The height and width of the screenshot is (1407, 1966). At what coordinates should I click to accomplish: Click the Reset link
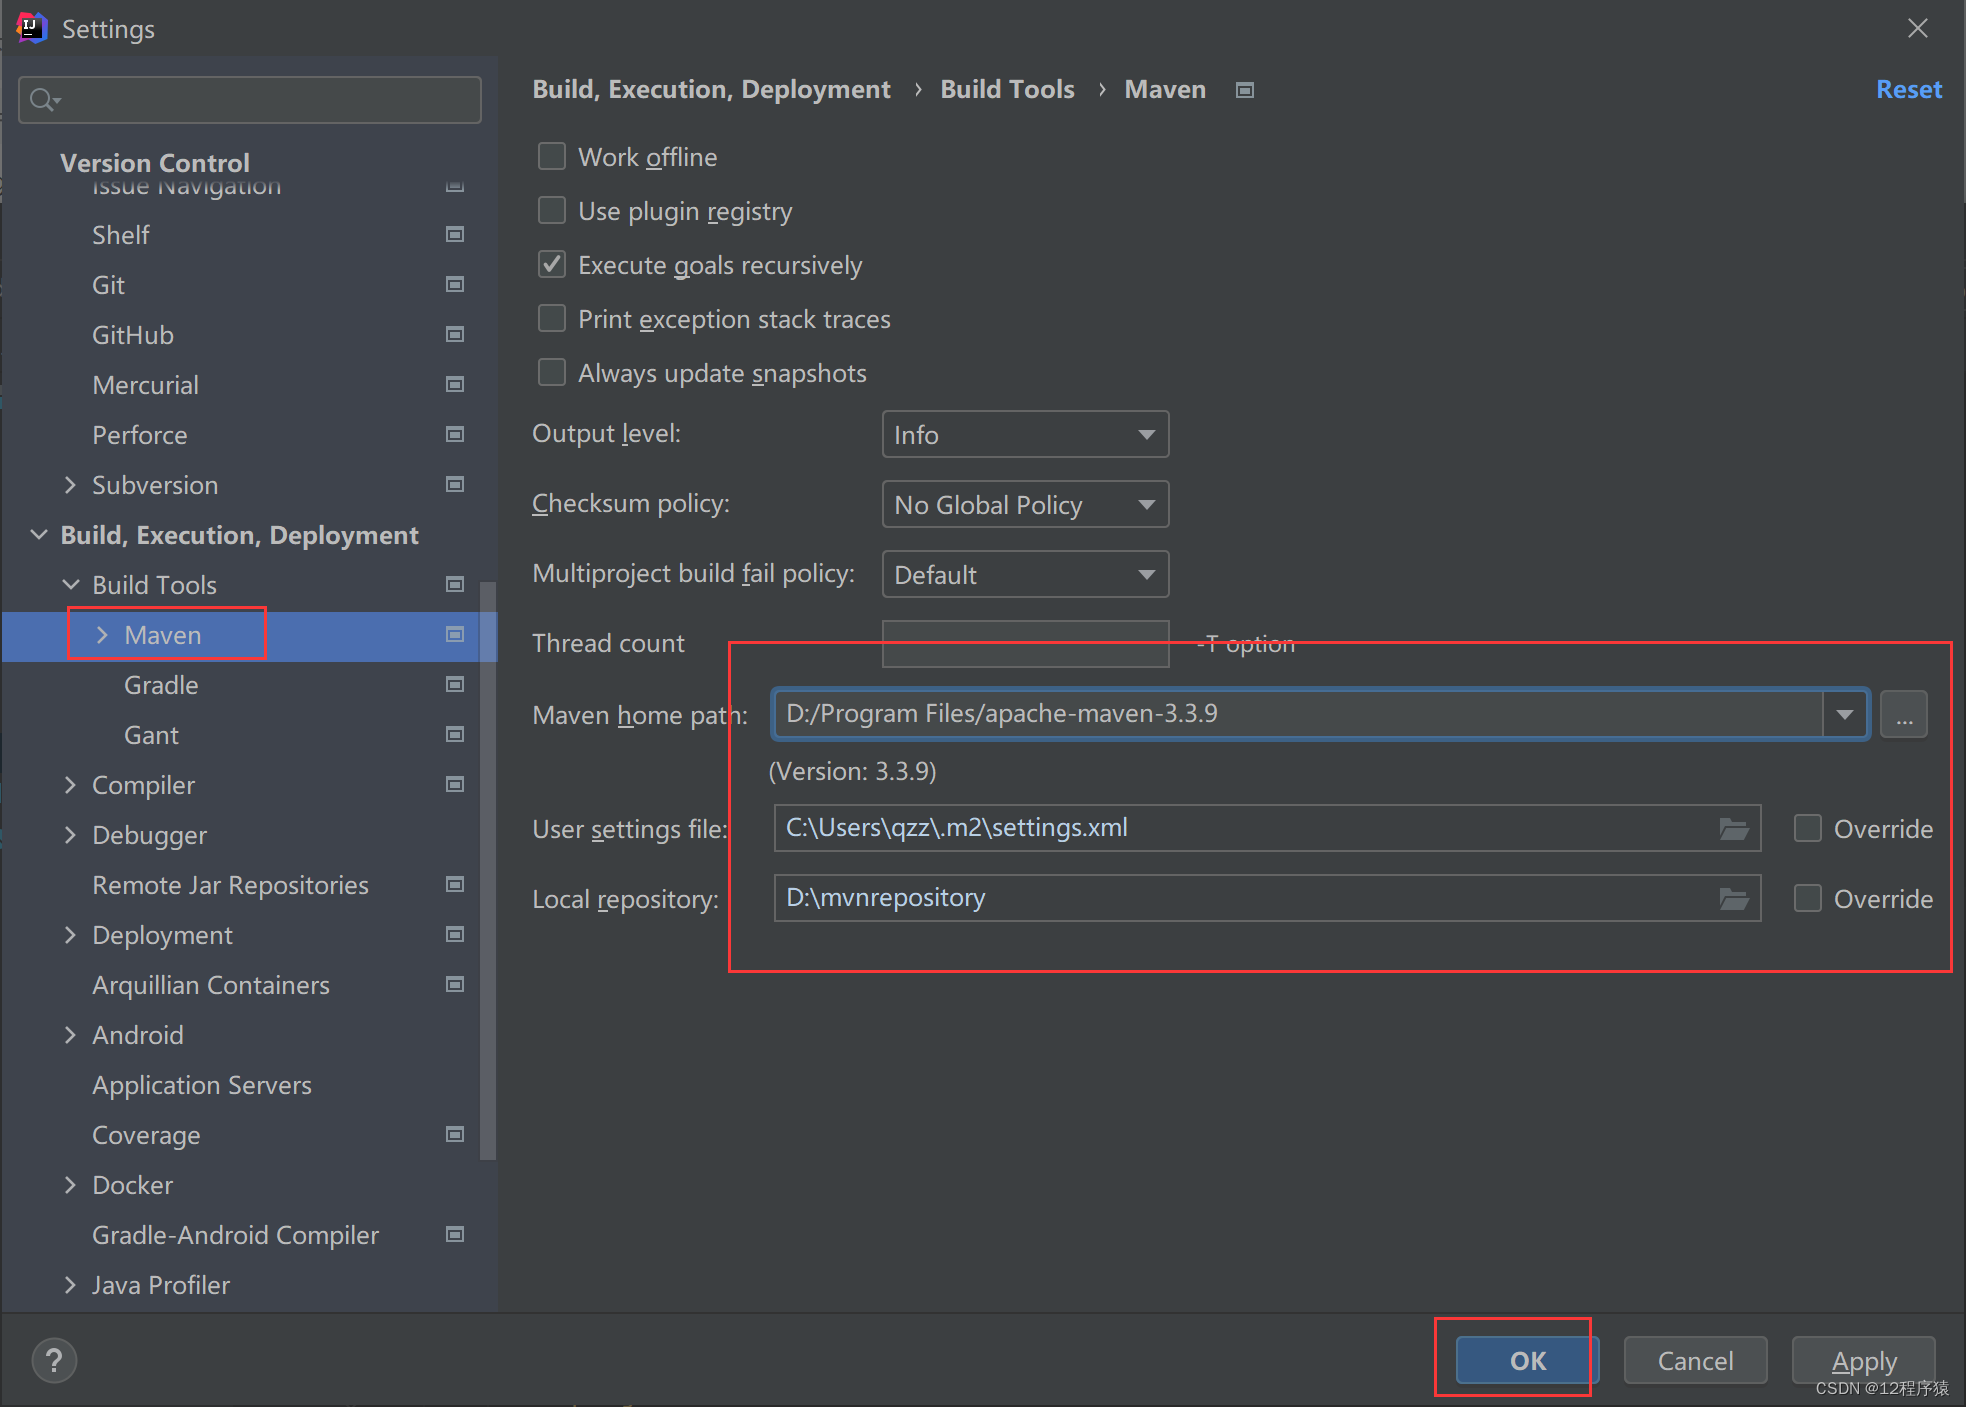pos(1908,89)
